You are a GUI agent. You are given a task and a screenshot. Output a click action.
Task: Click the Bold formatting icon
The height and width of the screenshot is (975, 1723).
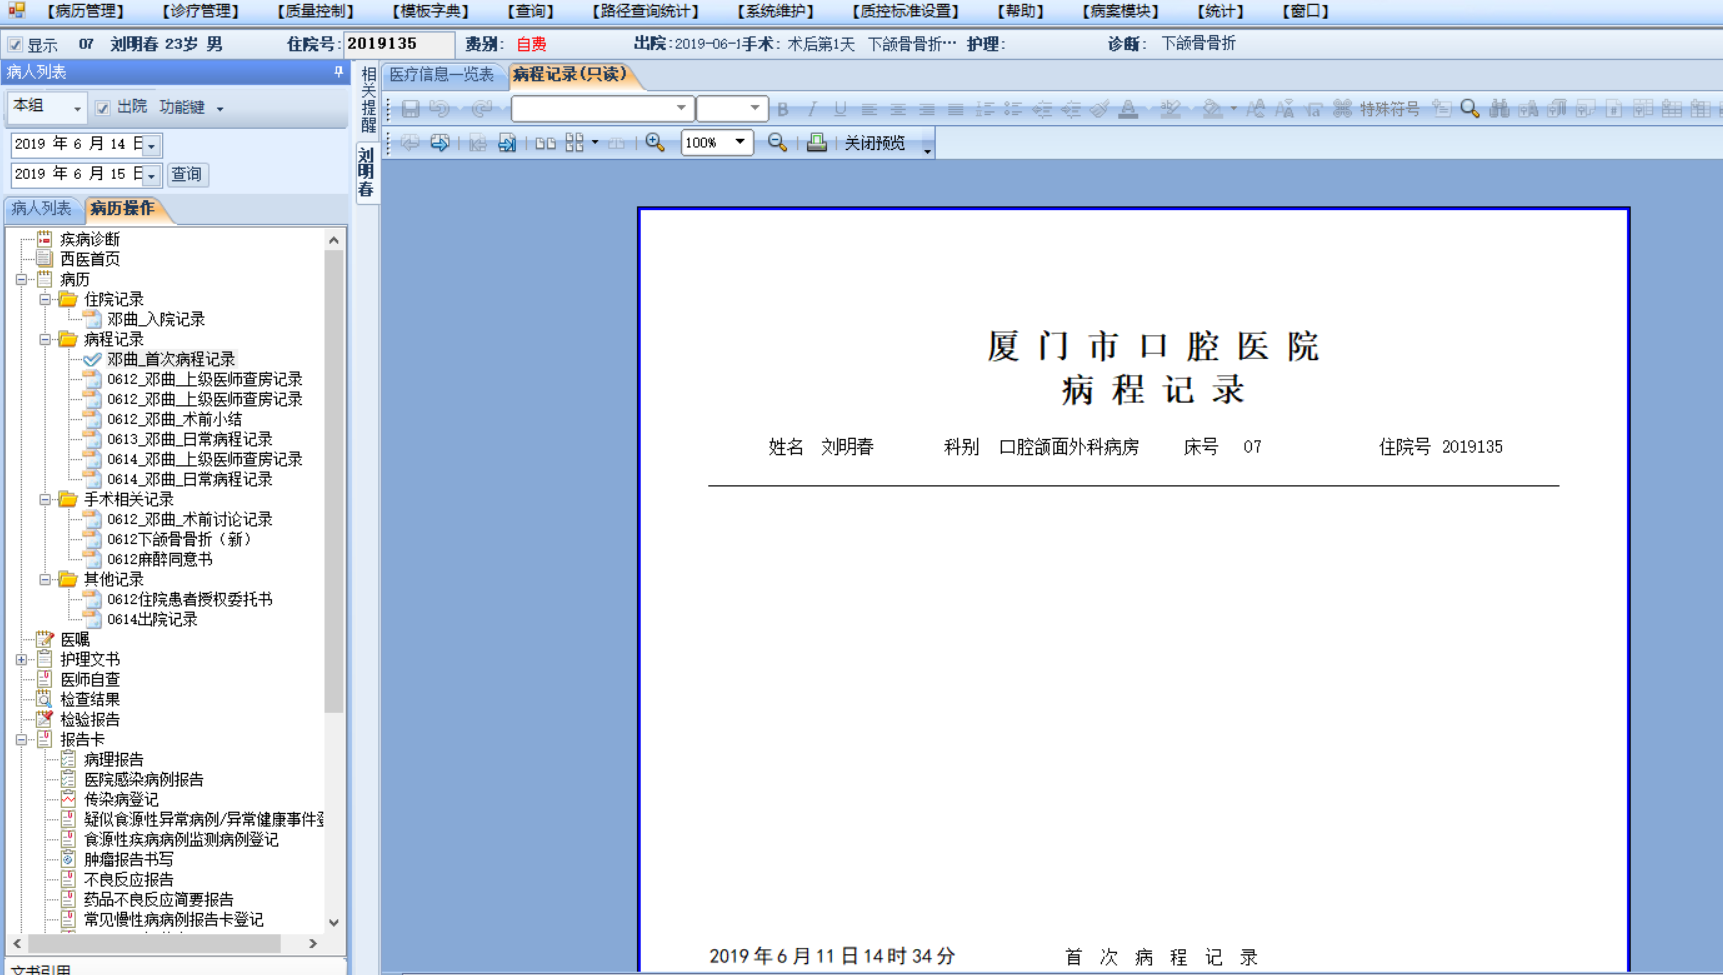point(783,109)
